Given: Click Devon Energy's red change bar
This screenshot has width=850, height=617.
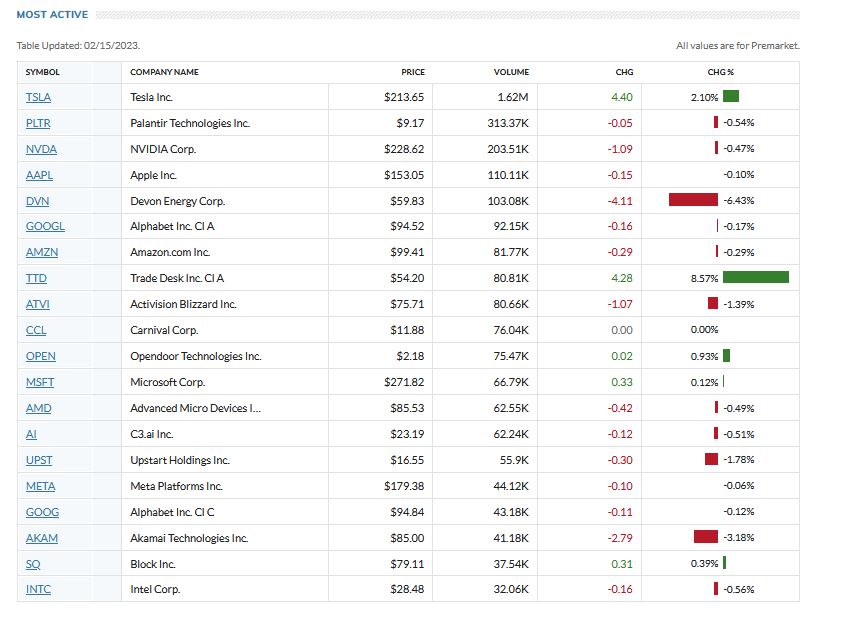Looking at the screenshot, I should point(693,200).
